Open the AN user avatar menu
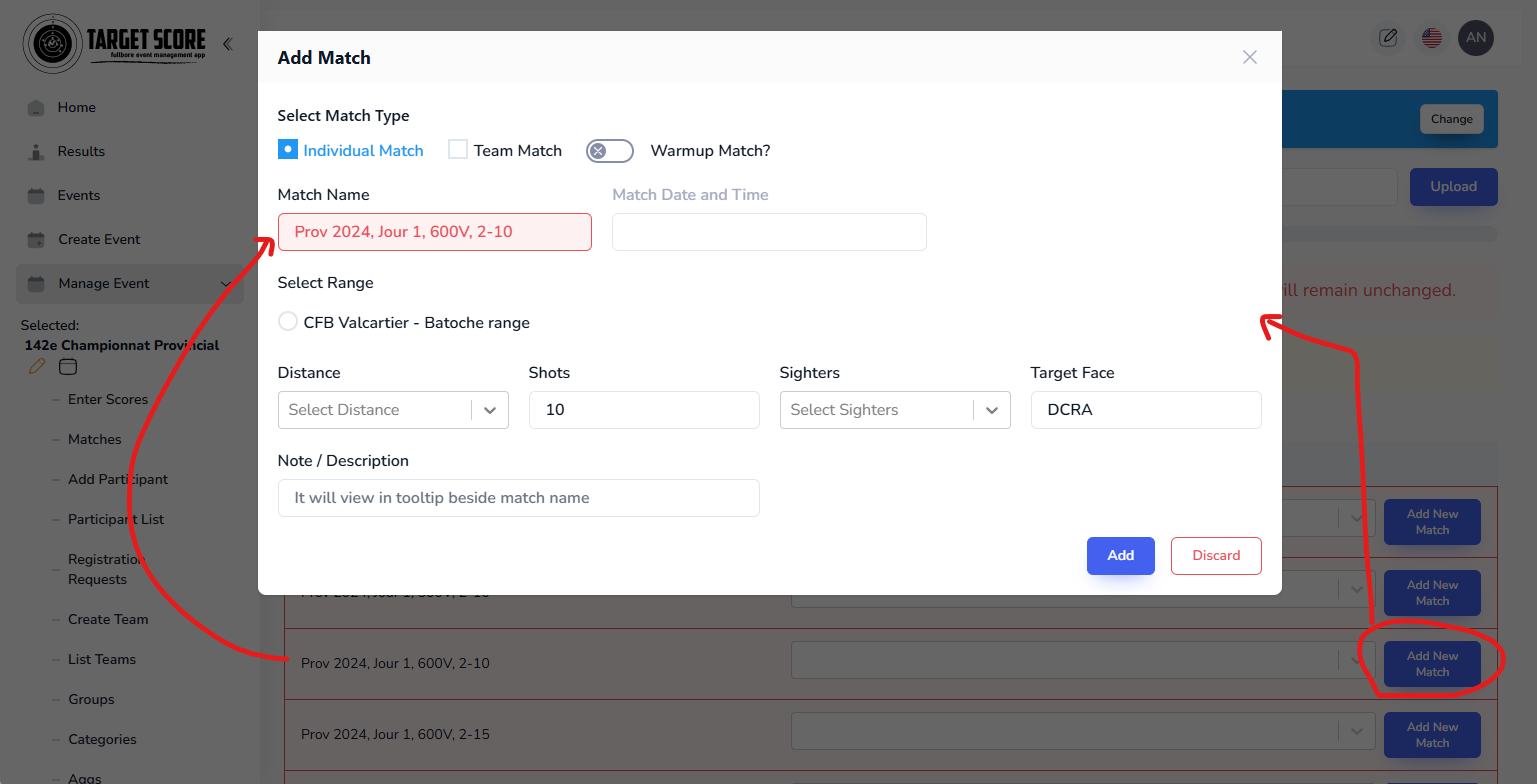1537x784 pixels. [1476, 38]
